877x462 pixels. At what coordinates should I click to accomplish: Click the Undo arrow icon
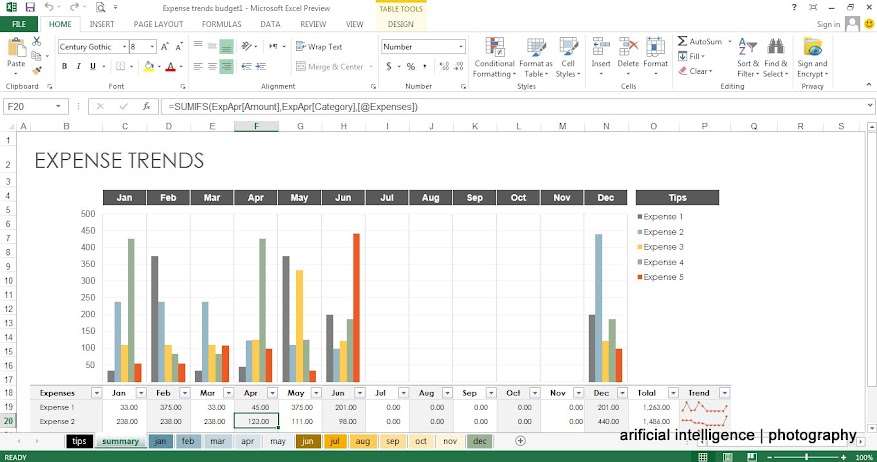pos(49,7)
